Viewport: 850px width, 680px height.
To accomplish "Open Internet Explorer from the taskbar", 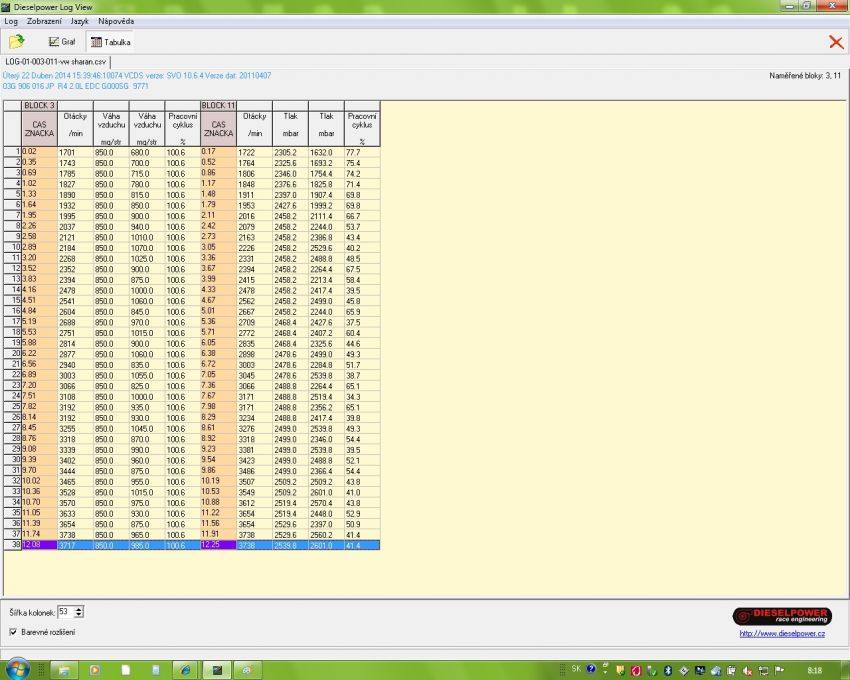I will click(185, 670).
